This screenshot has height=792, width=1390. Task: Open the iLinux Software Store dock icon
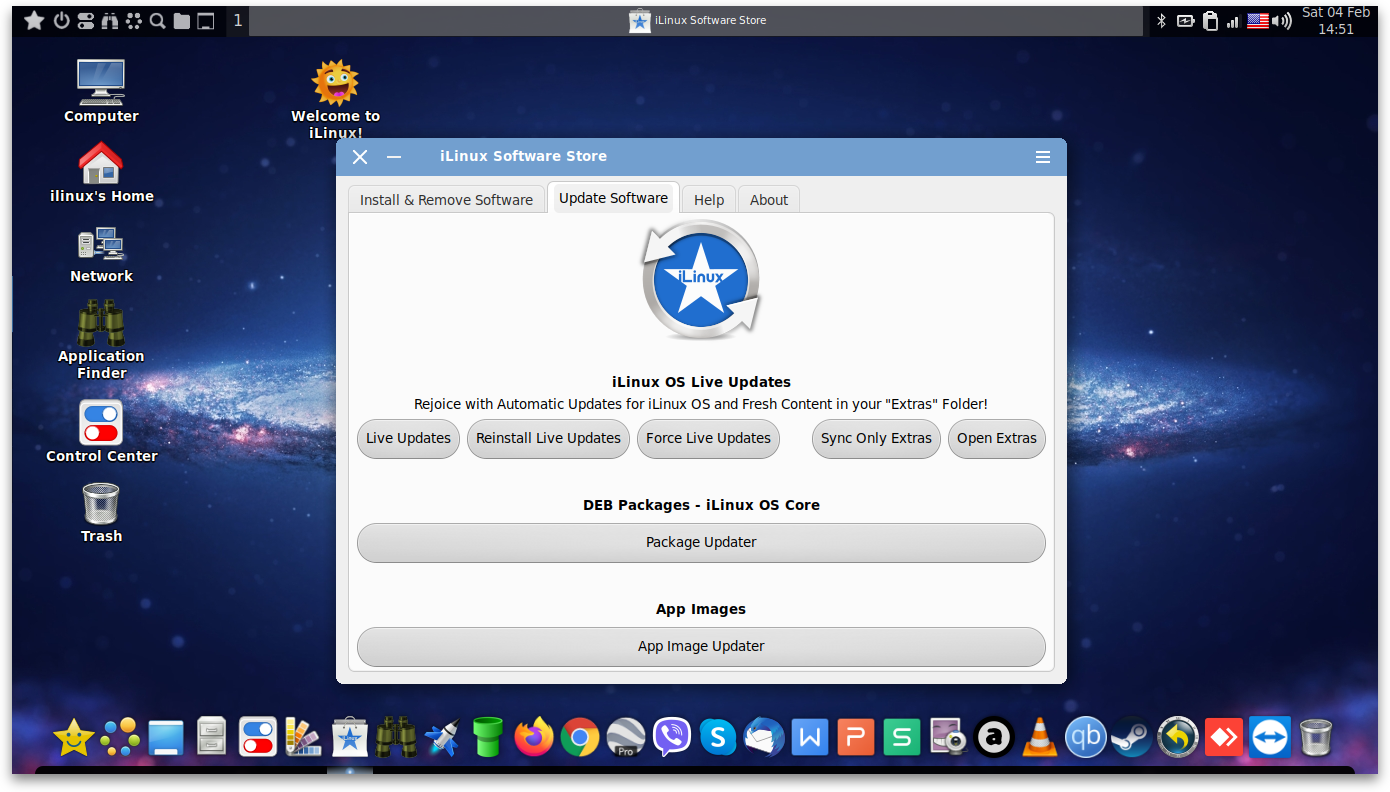(x=350, y=738)
